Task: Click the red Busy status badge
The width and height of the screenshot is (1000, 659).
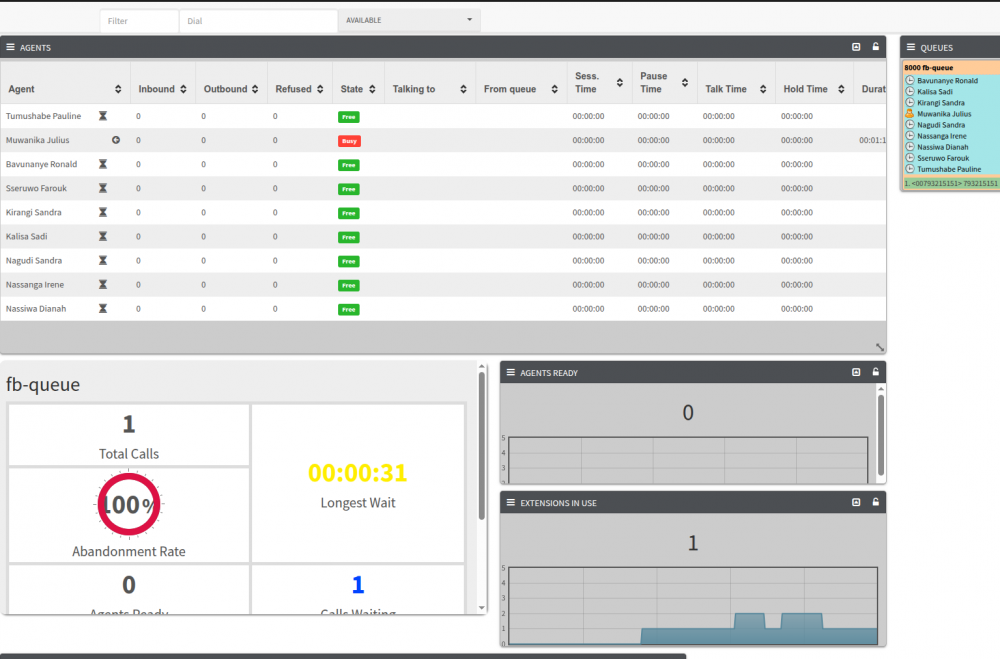Action: click(349, 141)
